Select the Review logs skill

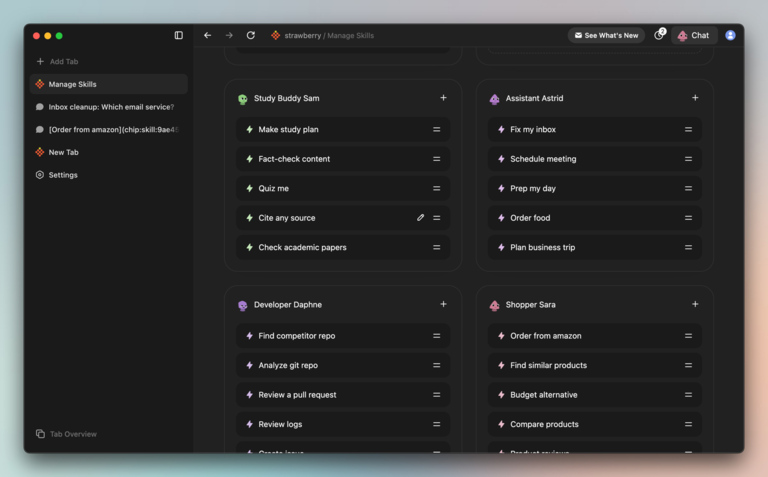343,424
